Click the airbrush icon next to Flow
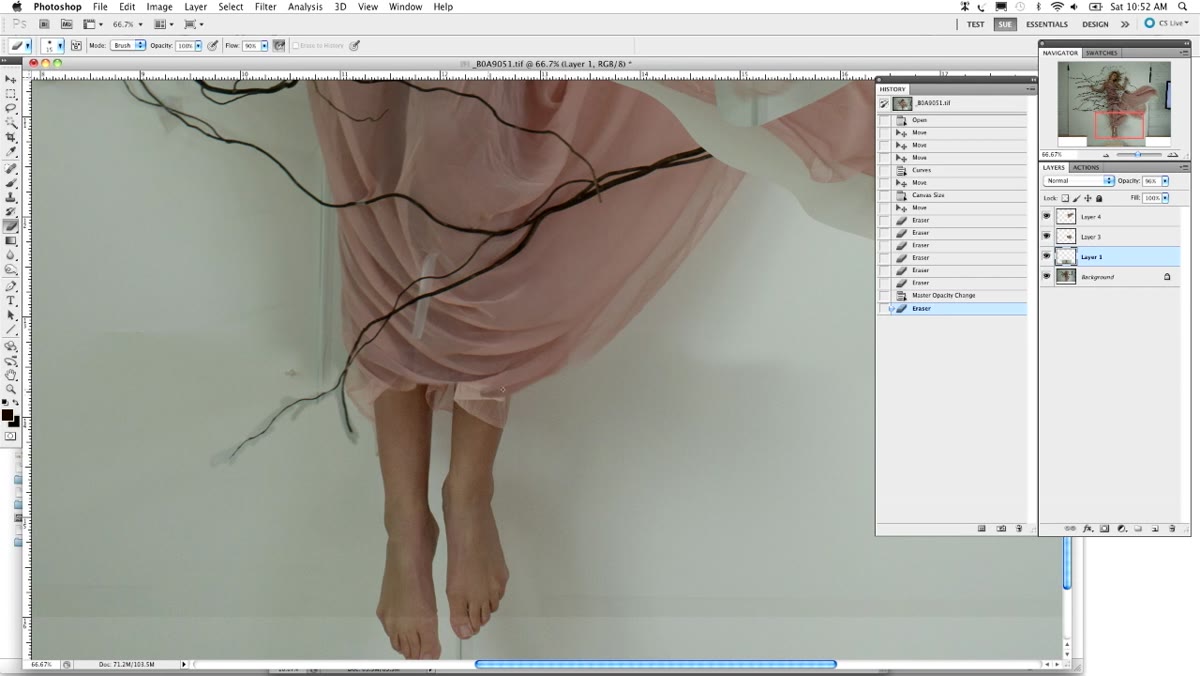Viewport: 1200px width, 676px height. (279, 46)
